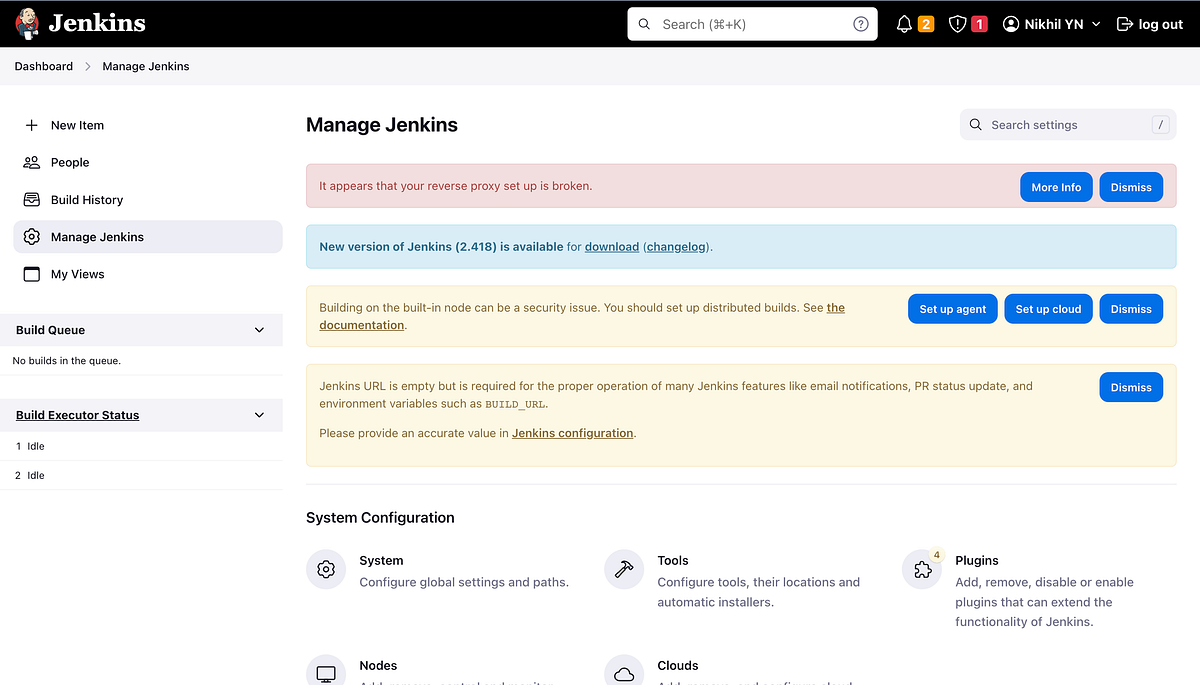The image size is (1200, 685).
Task: Open the Jenkins 2.418 changelog link
Action: tap(676, 246)
